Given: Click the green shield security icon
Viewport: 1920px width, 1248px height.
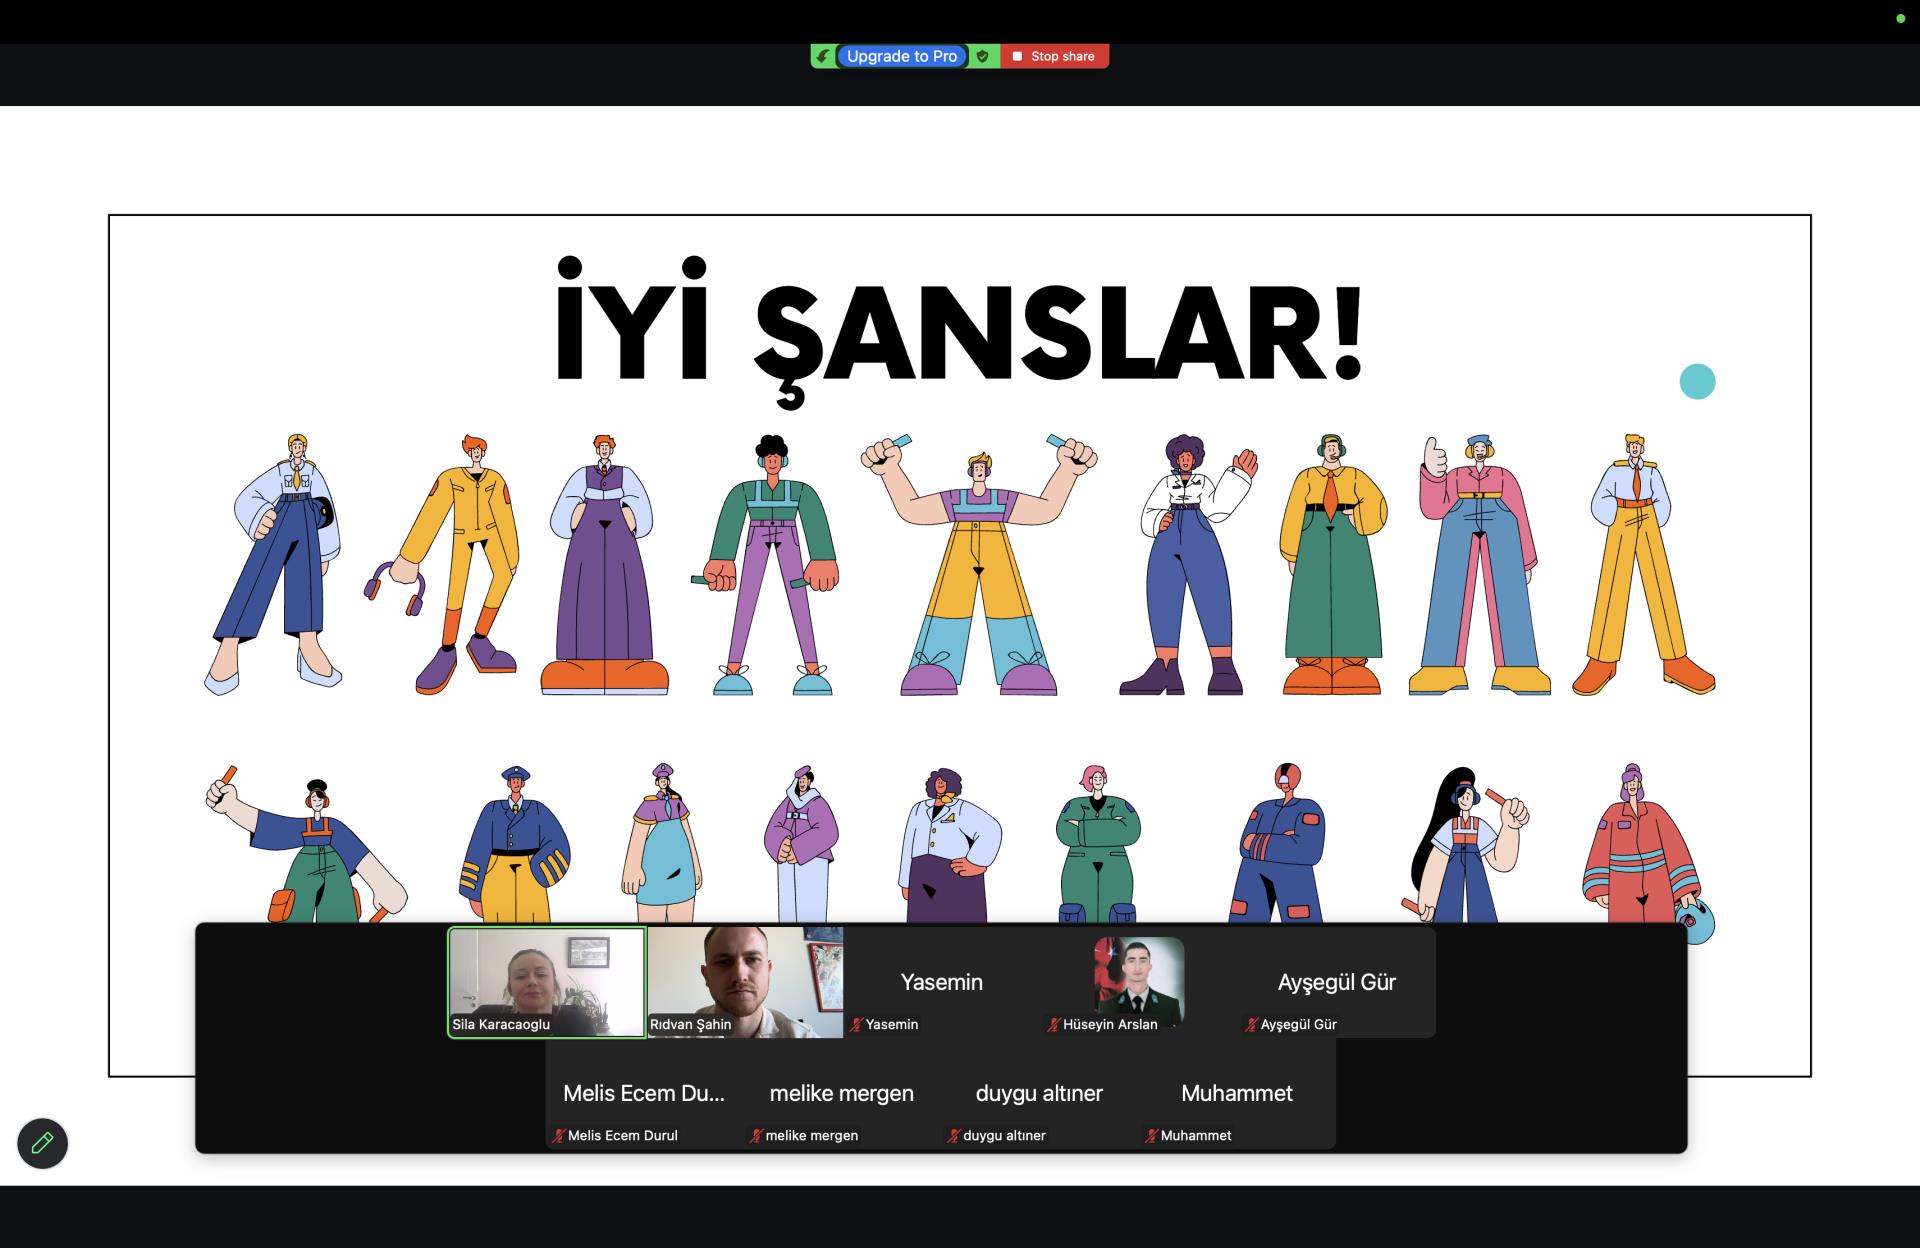Looking at the screenshot, I should pos(983,56).
